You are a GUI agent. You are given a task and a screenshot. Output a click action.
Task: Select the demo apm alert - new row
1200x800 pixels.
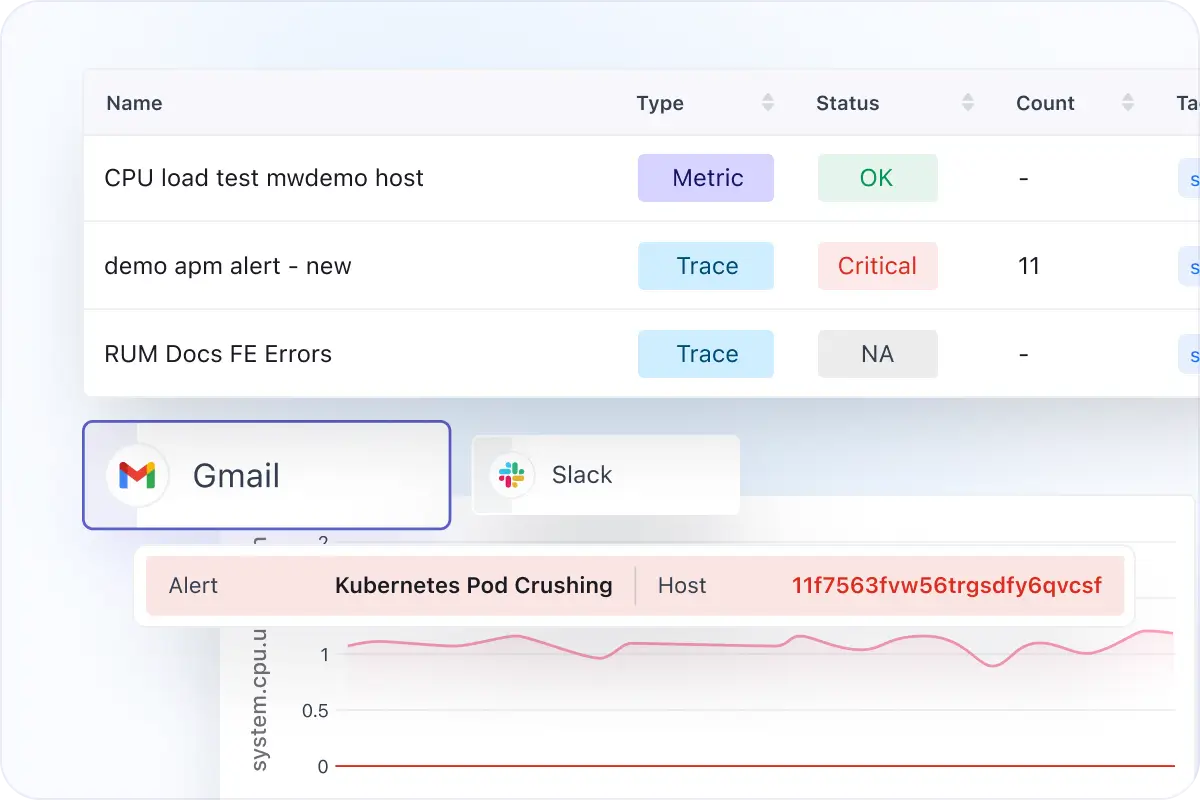(x=227, y=266)
